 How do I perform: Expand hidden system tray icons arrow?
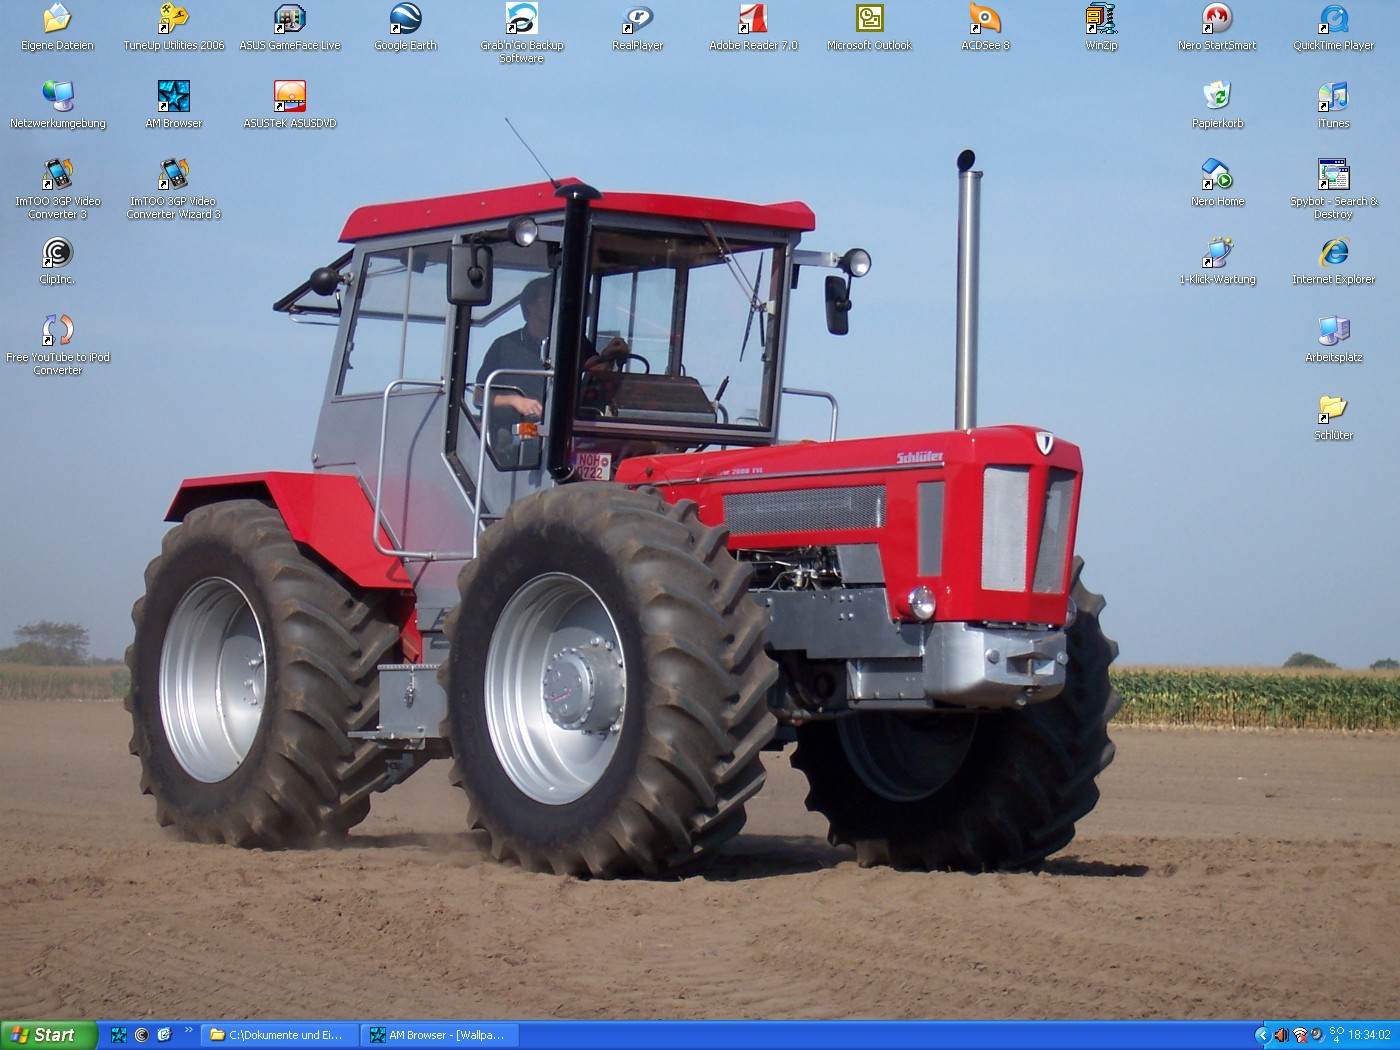pos(1262,1035)
